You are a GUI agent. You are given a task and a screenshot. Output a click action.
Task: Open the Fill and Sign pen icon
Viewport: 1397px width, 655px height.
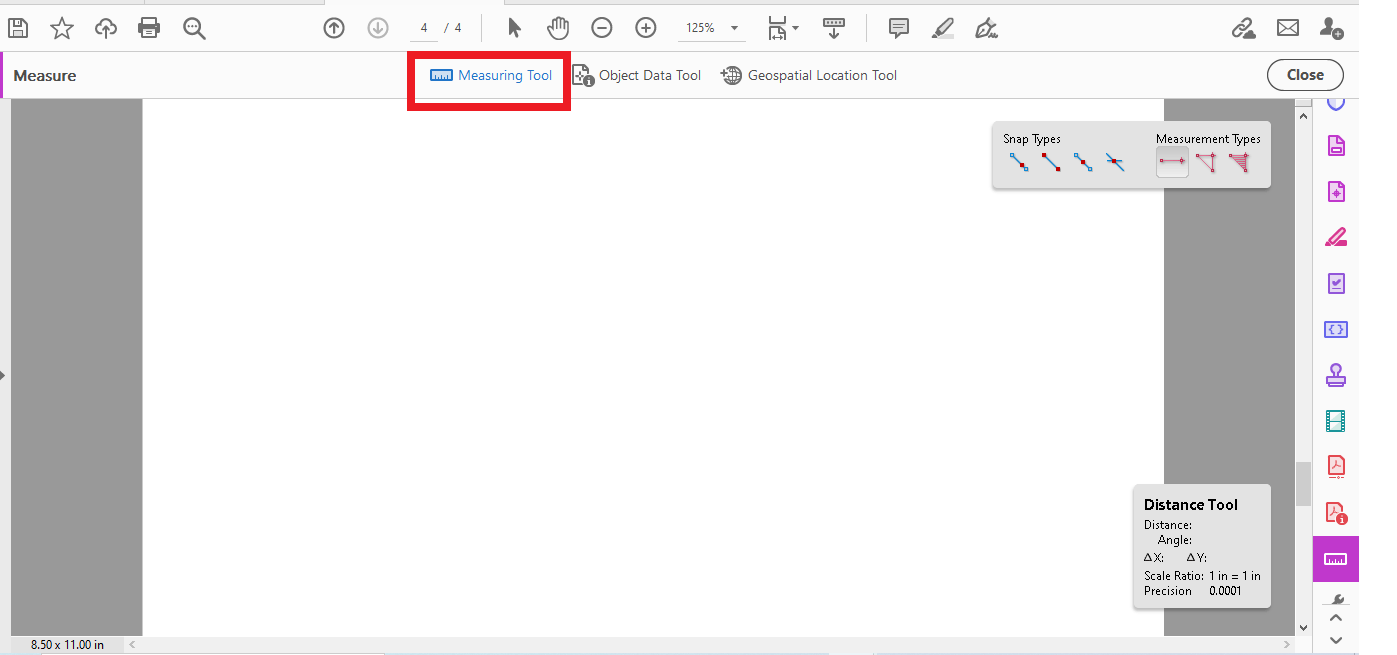986,27
